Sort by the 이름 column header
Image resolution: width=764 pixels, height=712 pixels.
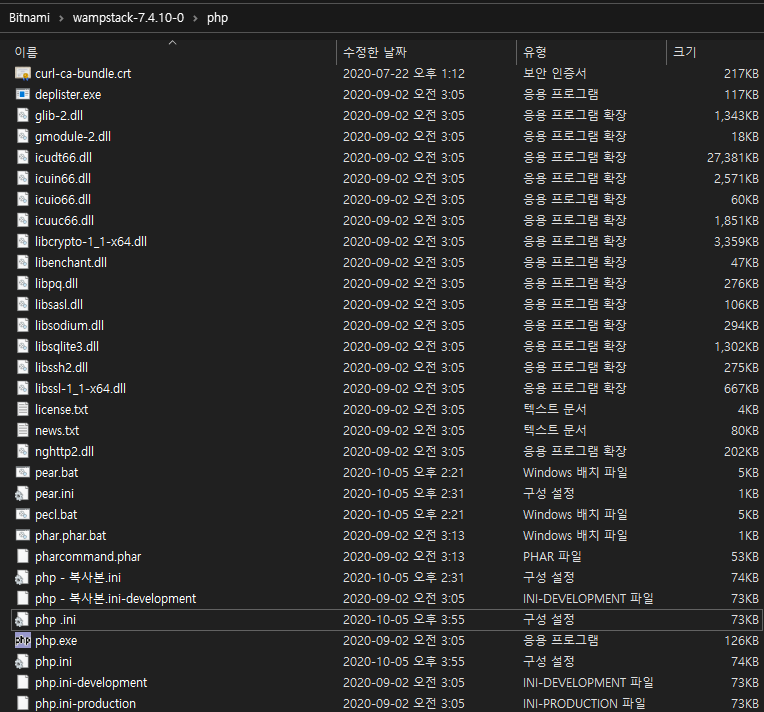26,52
